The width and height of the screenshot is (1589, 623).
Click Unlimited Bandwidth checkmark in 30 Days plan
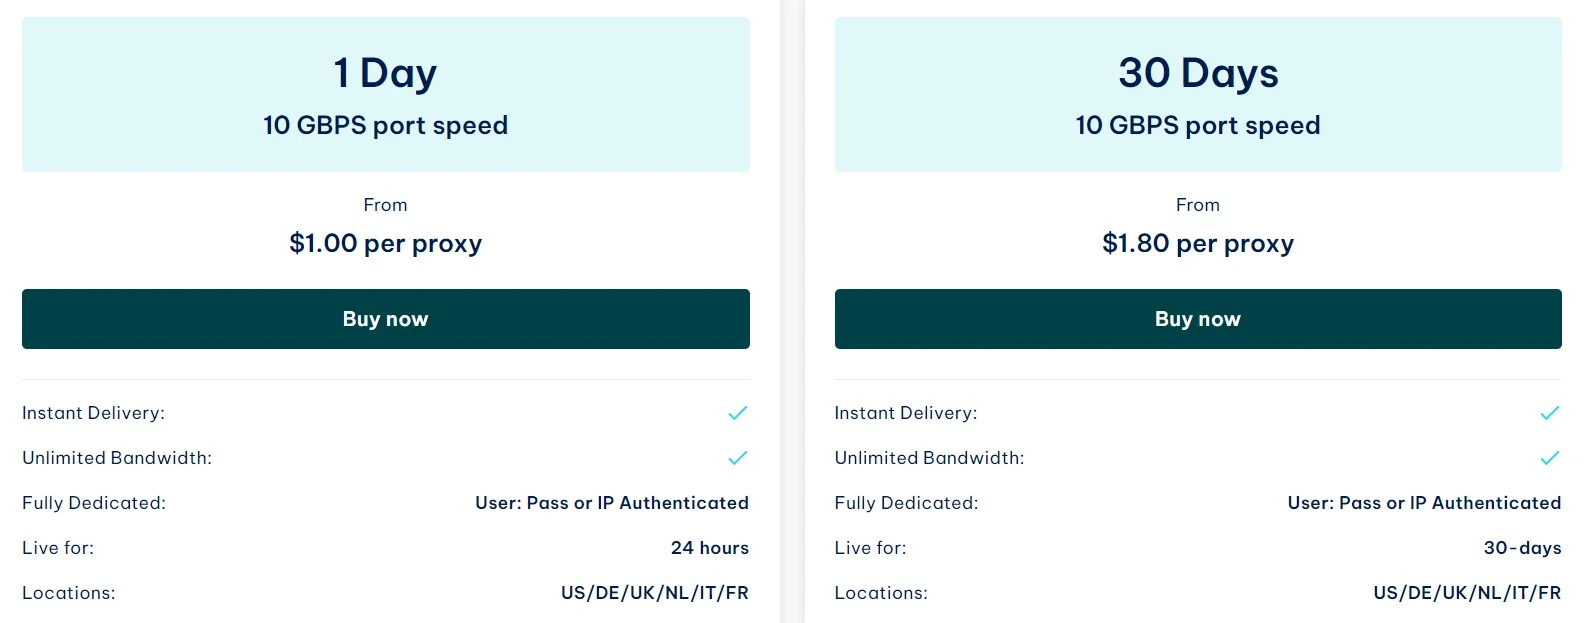click(x=1549, y=458)
